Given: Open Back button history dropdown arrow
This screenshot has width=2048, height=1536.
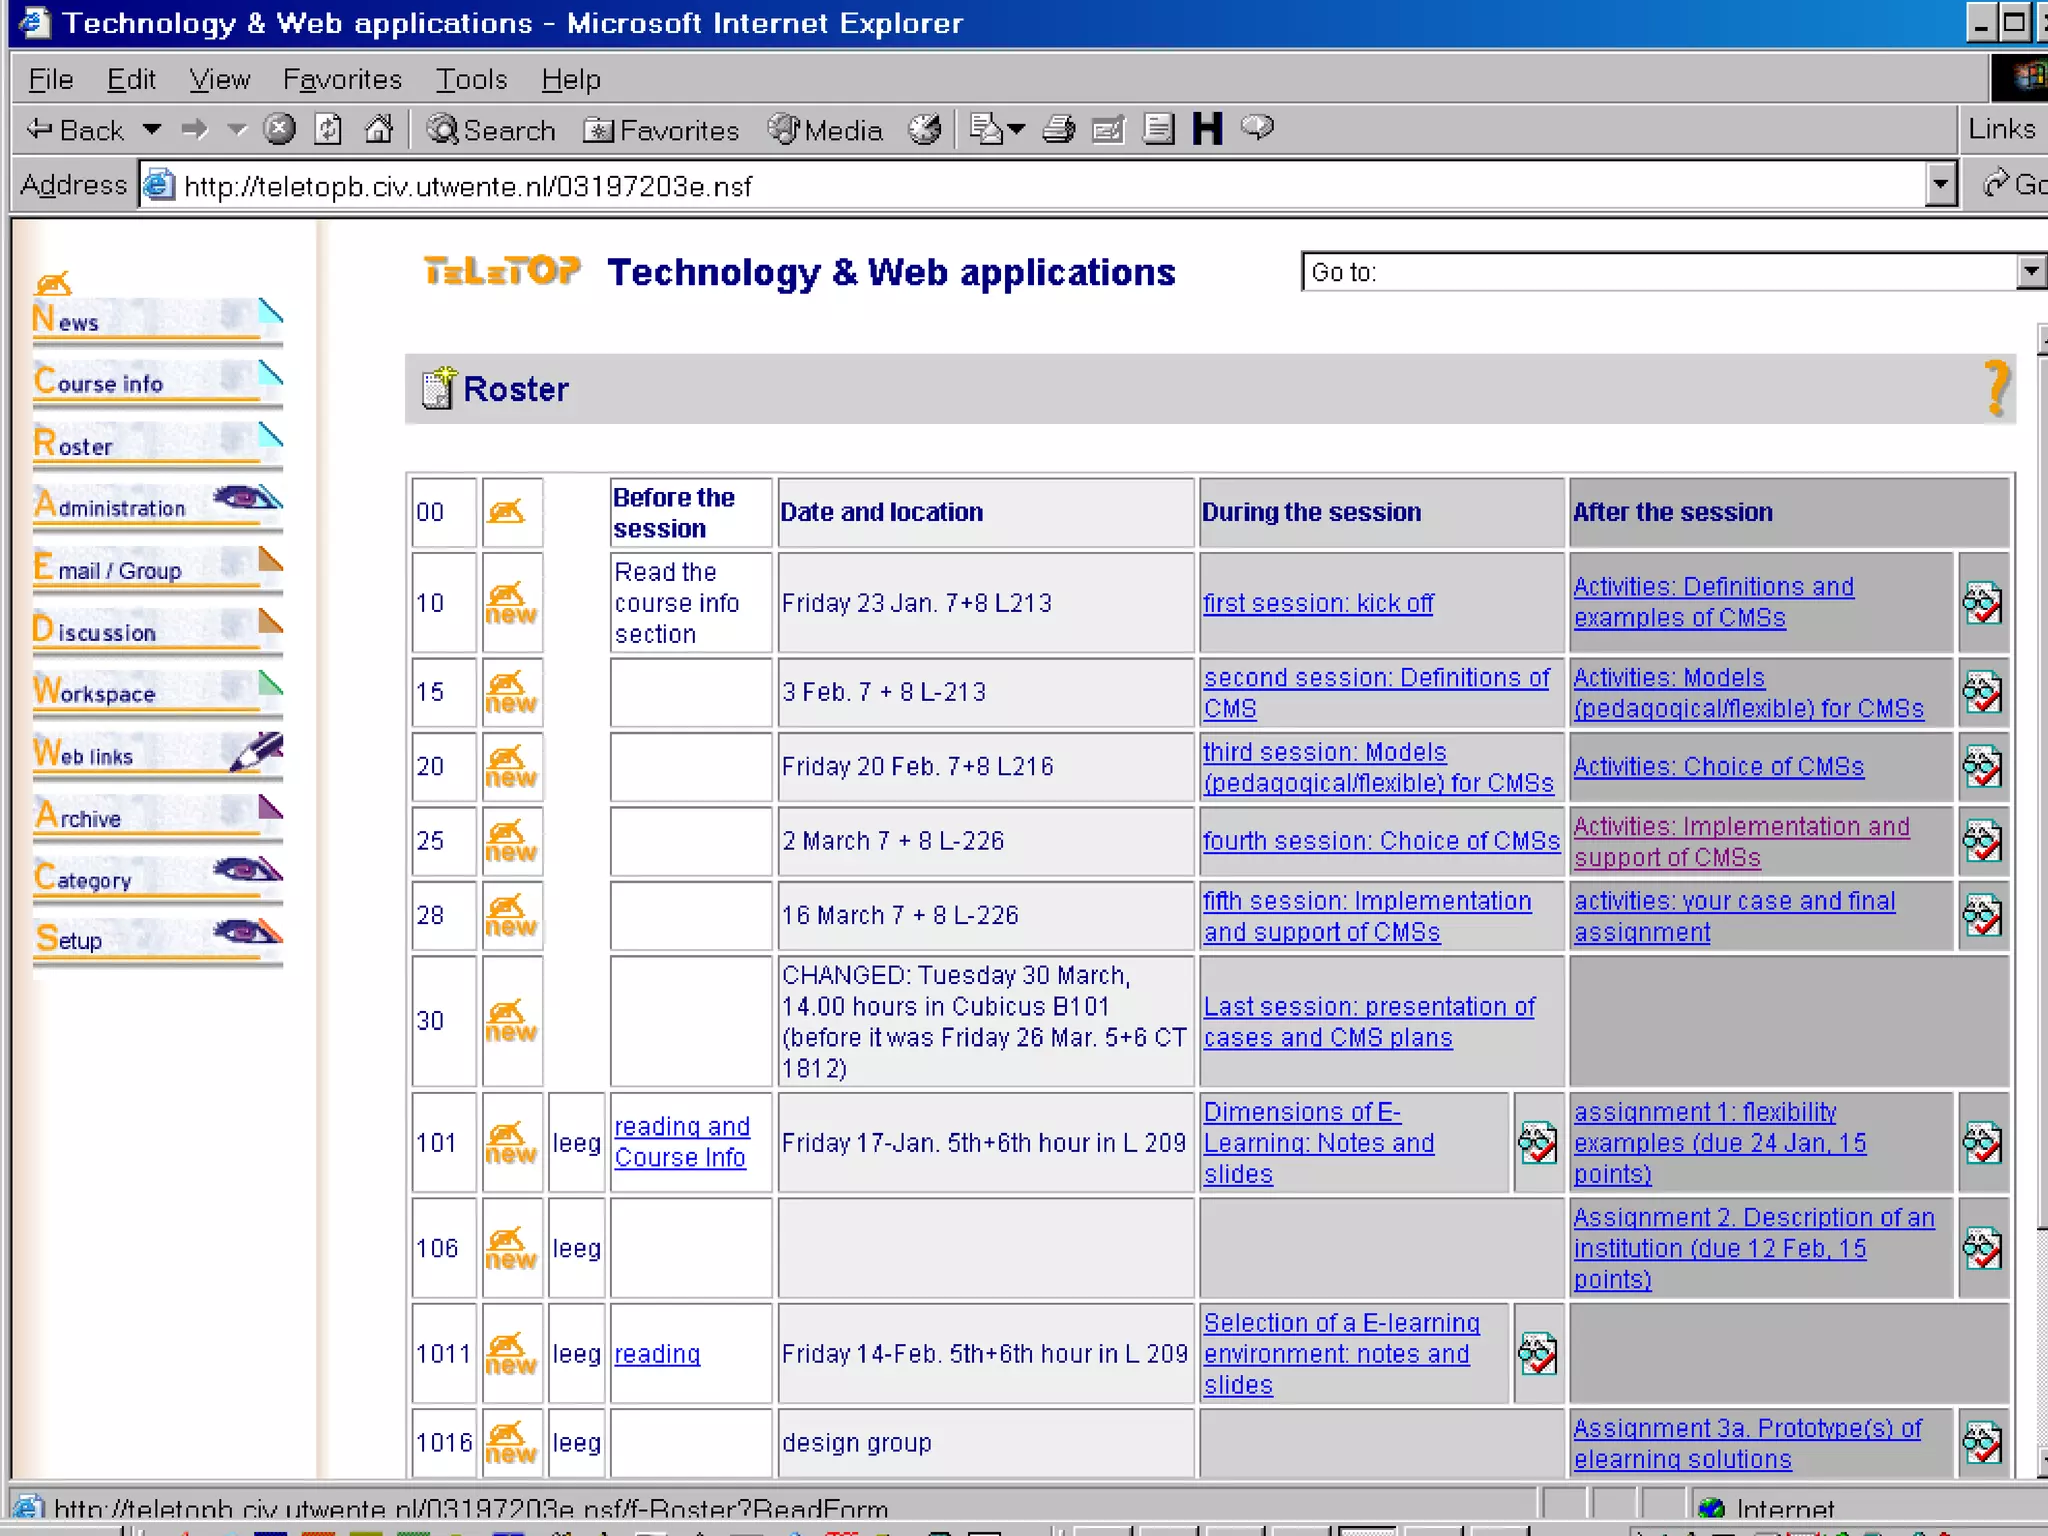Looking at the screenshot, I should (152, 129).
